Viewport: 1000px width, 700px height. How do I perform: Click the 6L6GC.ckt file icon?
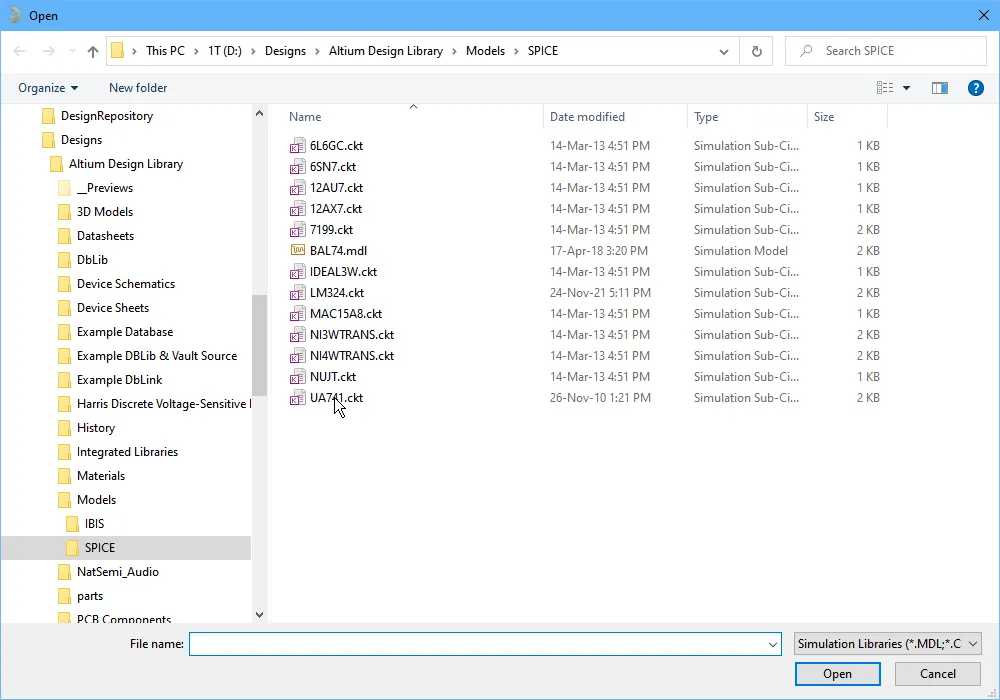click(297, 146)
